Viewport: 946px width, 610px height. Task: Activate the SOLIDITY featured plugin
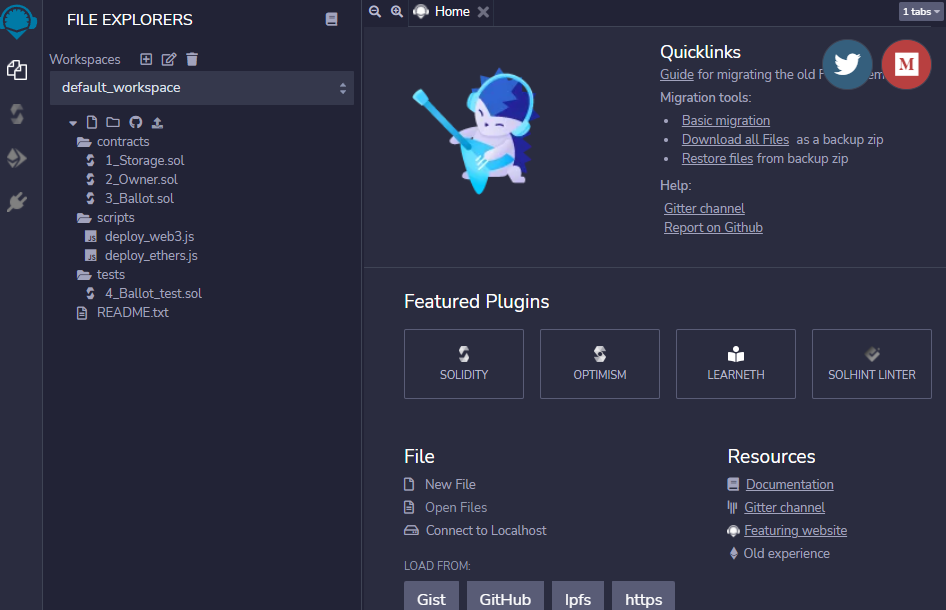(x=464, y=364)
